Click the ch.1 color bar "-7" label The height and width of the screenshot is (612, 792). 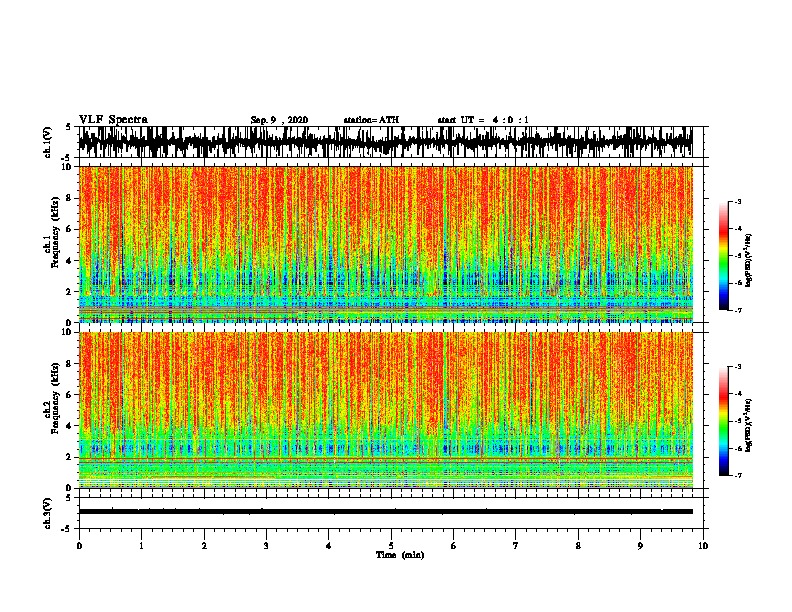tap(737, 310)
